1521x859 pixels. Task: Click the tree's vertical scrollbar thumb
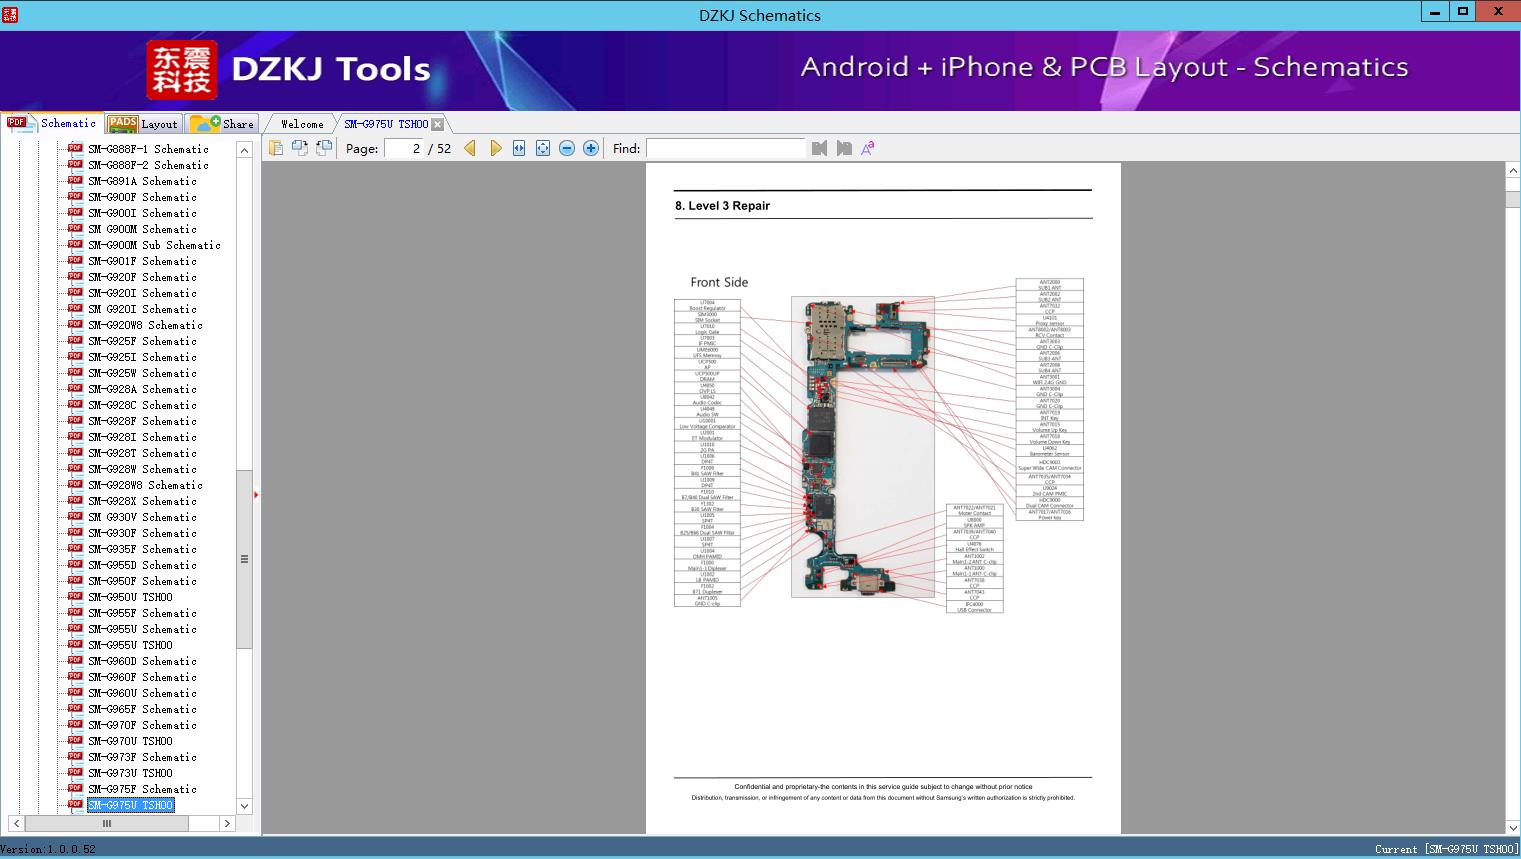(244, 559)
